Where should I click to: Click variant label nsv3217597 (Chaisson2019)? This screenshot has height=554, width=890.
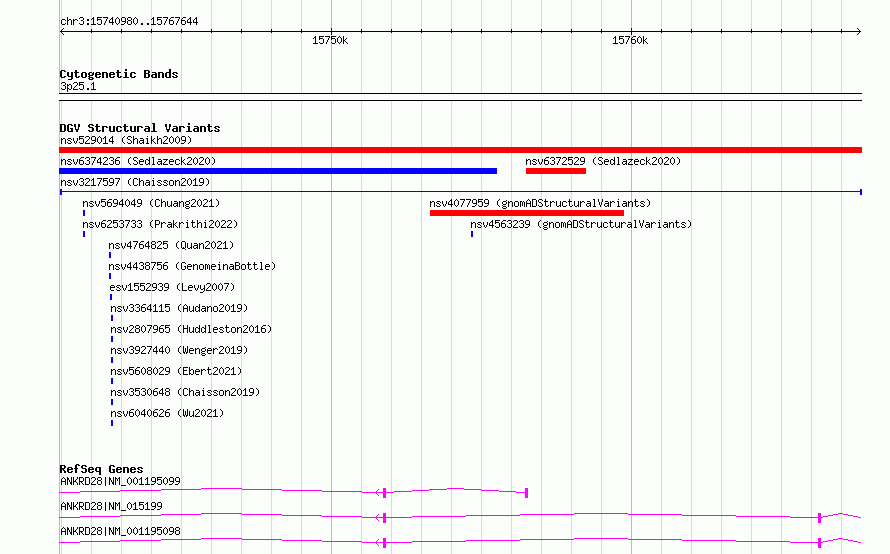(x=135, y=182)
